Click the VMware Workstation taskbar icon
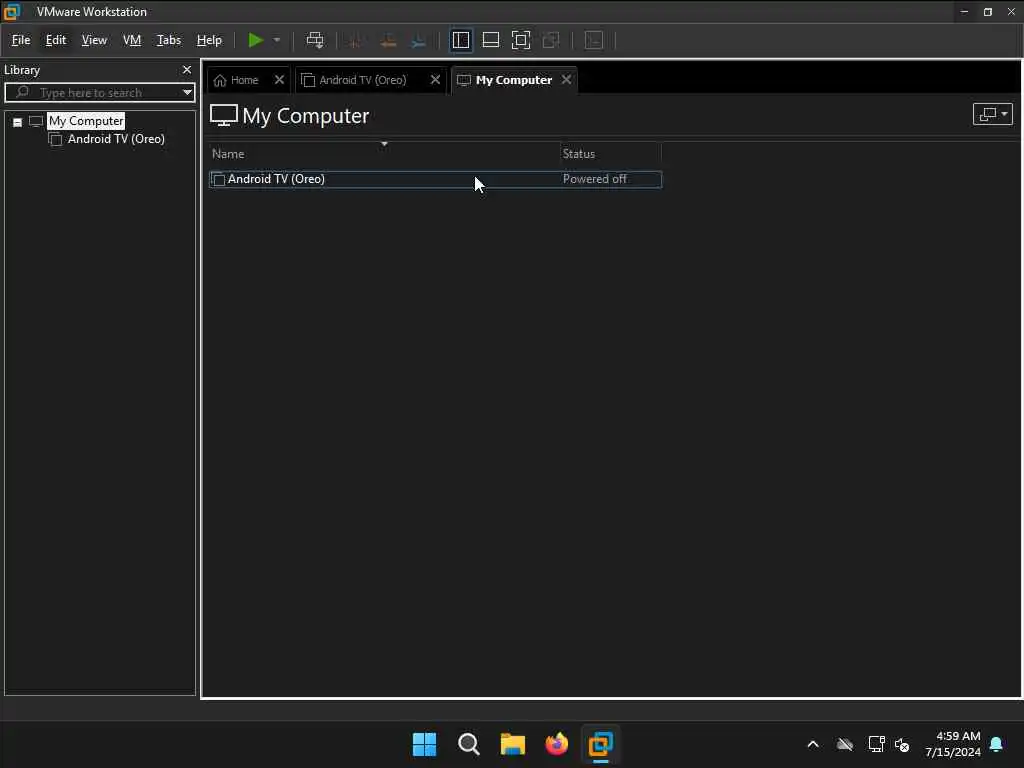The width and height of the screenshot is (1024, 768). pos(600,744)
